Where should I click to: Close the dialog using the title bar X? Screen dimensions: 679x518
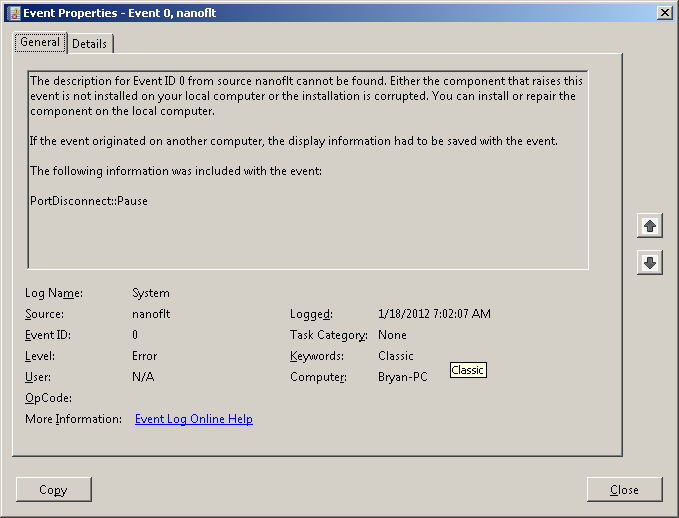[664, 12]
